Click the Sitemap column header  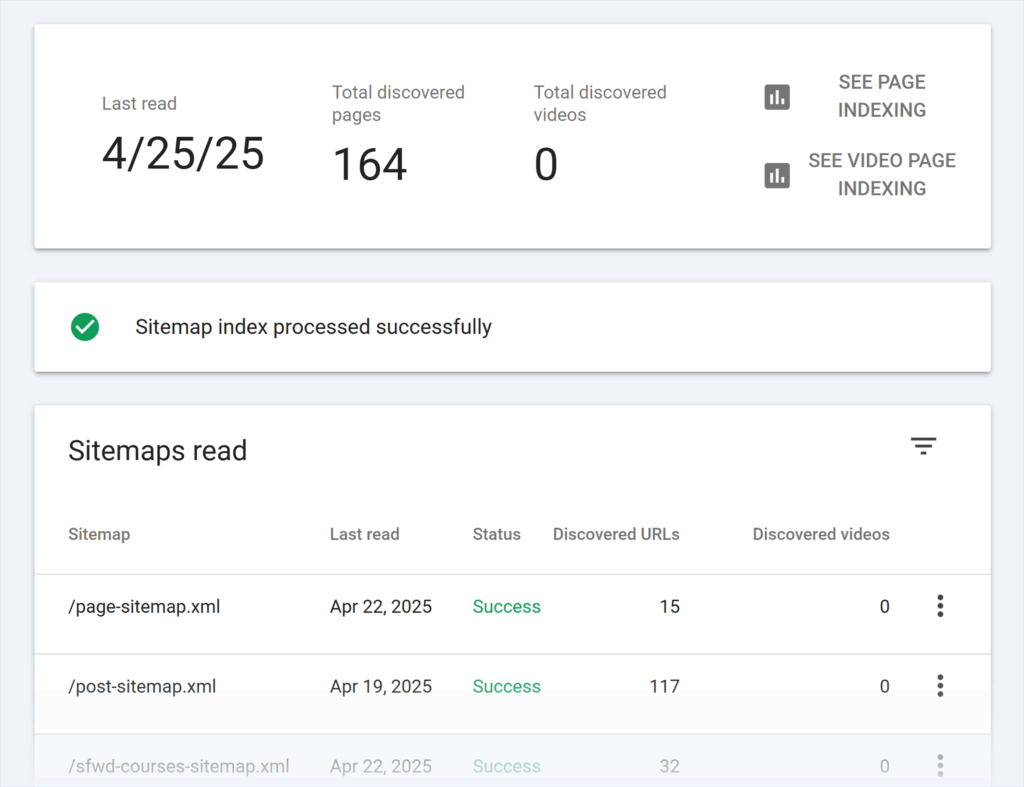pos(99,534)
